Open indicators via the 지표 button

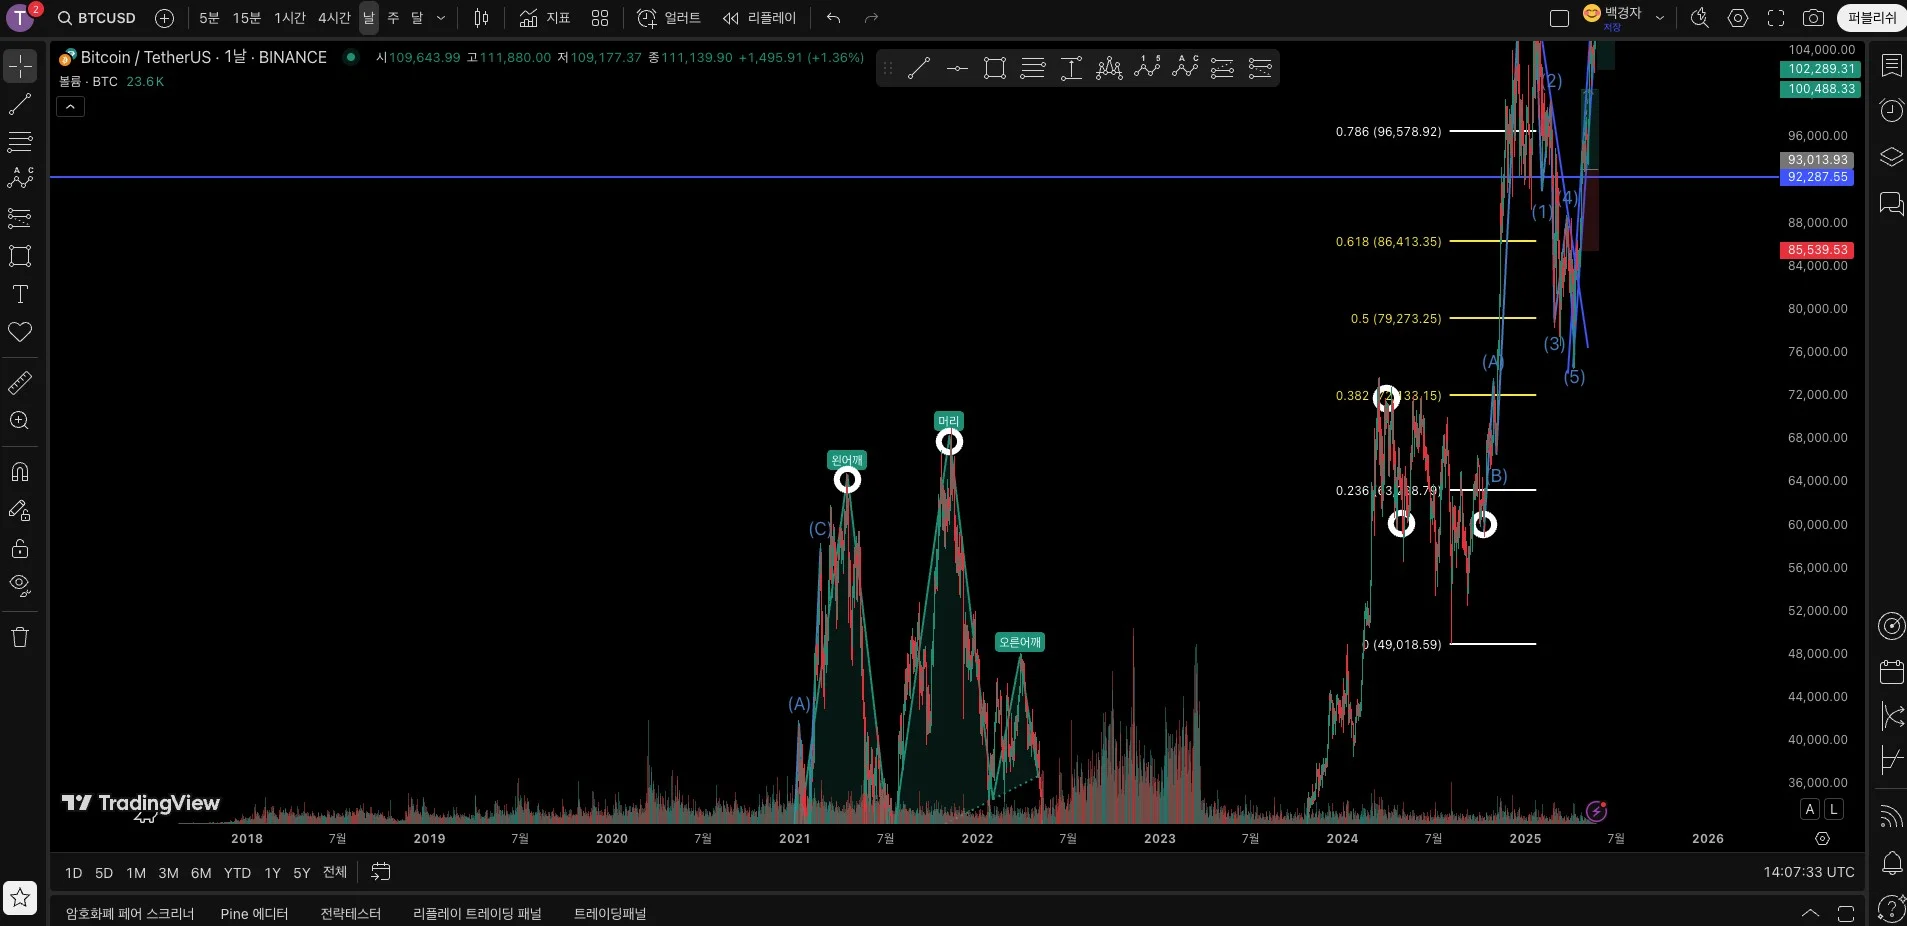pyautogui.click(x=545, y=18)
